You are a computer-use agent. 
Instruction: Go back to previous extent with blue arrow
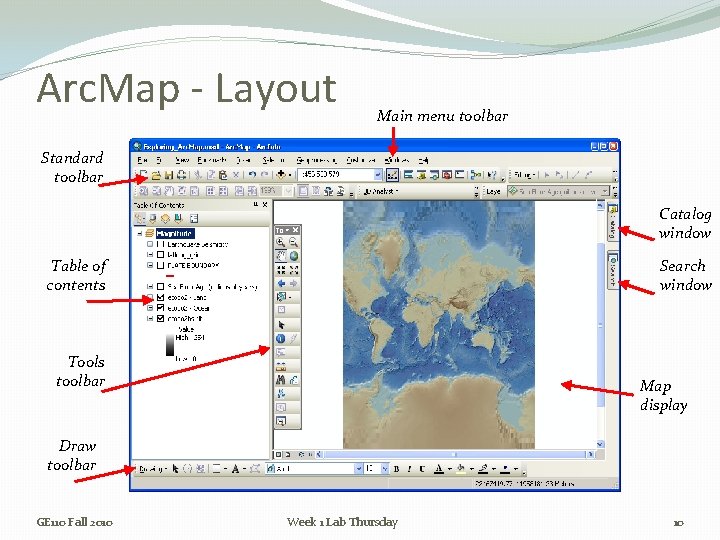[281, 284]
